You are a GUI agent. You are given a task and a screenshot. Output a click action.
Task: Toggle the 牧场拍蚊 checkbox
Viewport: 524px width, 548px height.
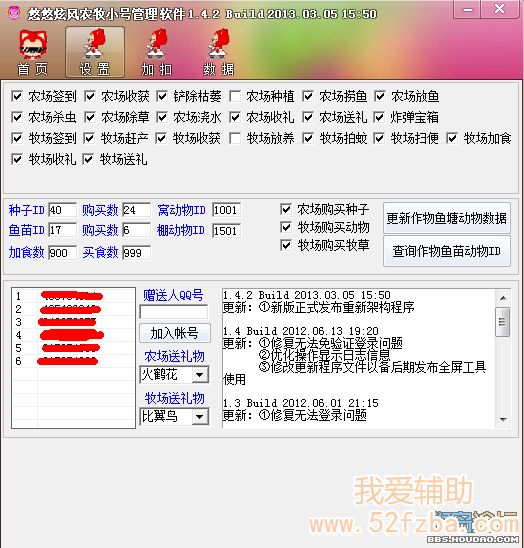click(x=308, y=138)
